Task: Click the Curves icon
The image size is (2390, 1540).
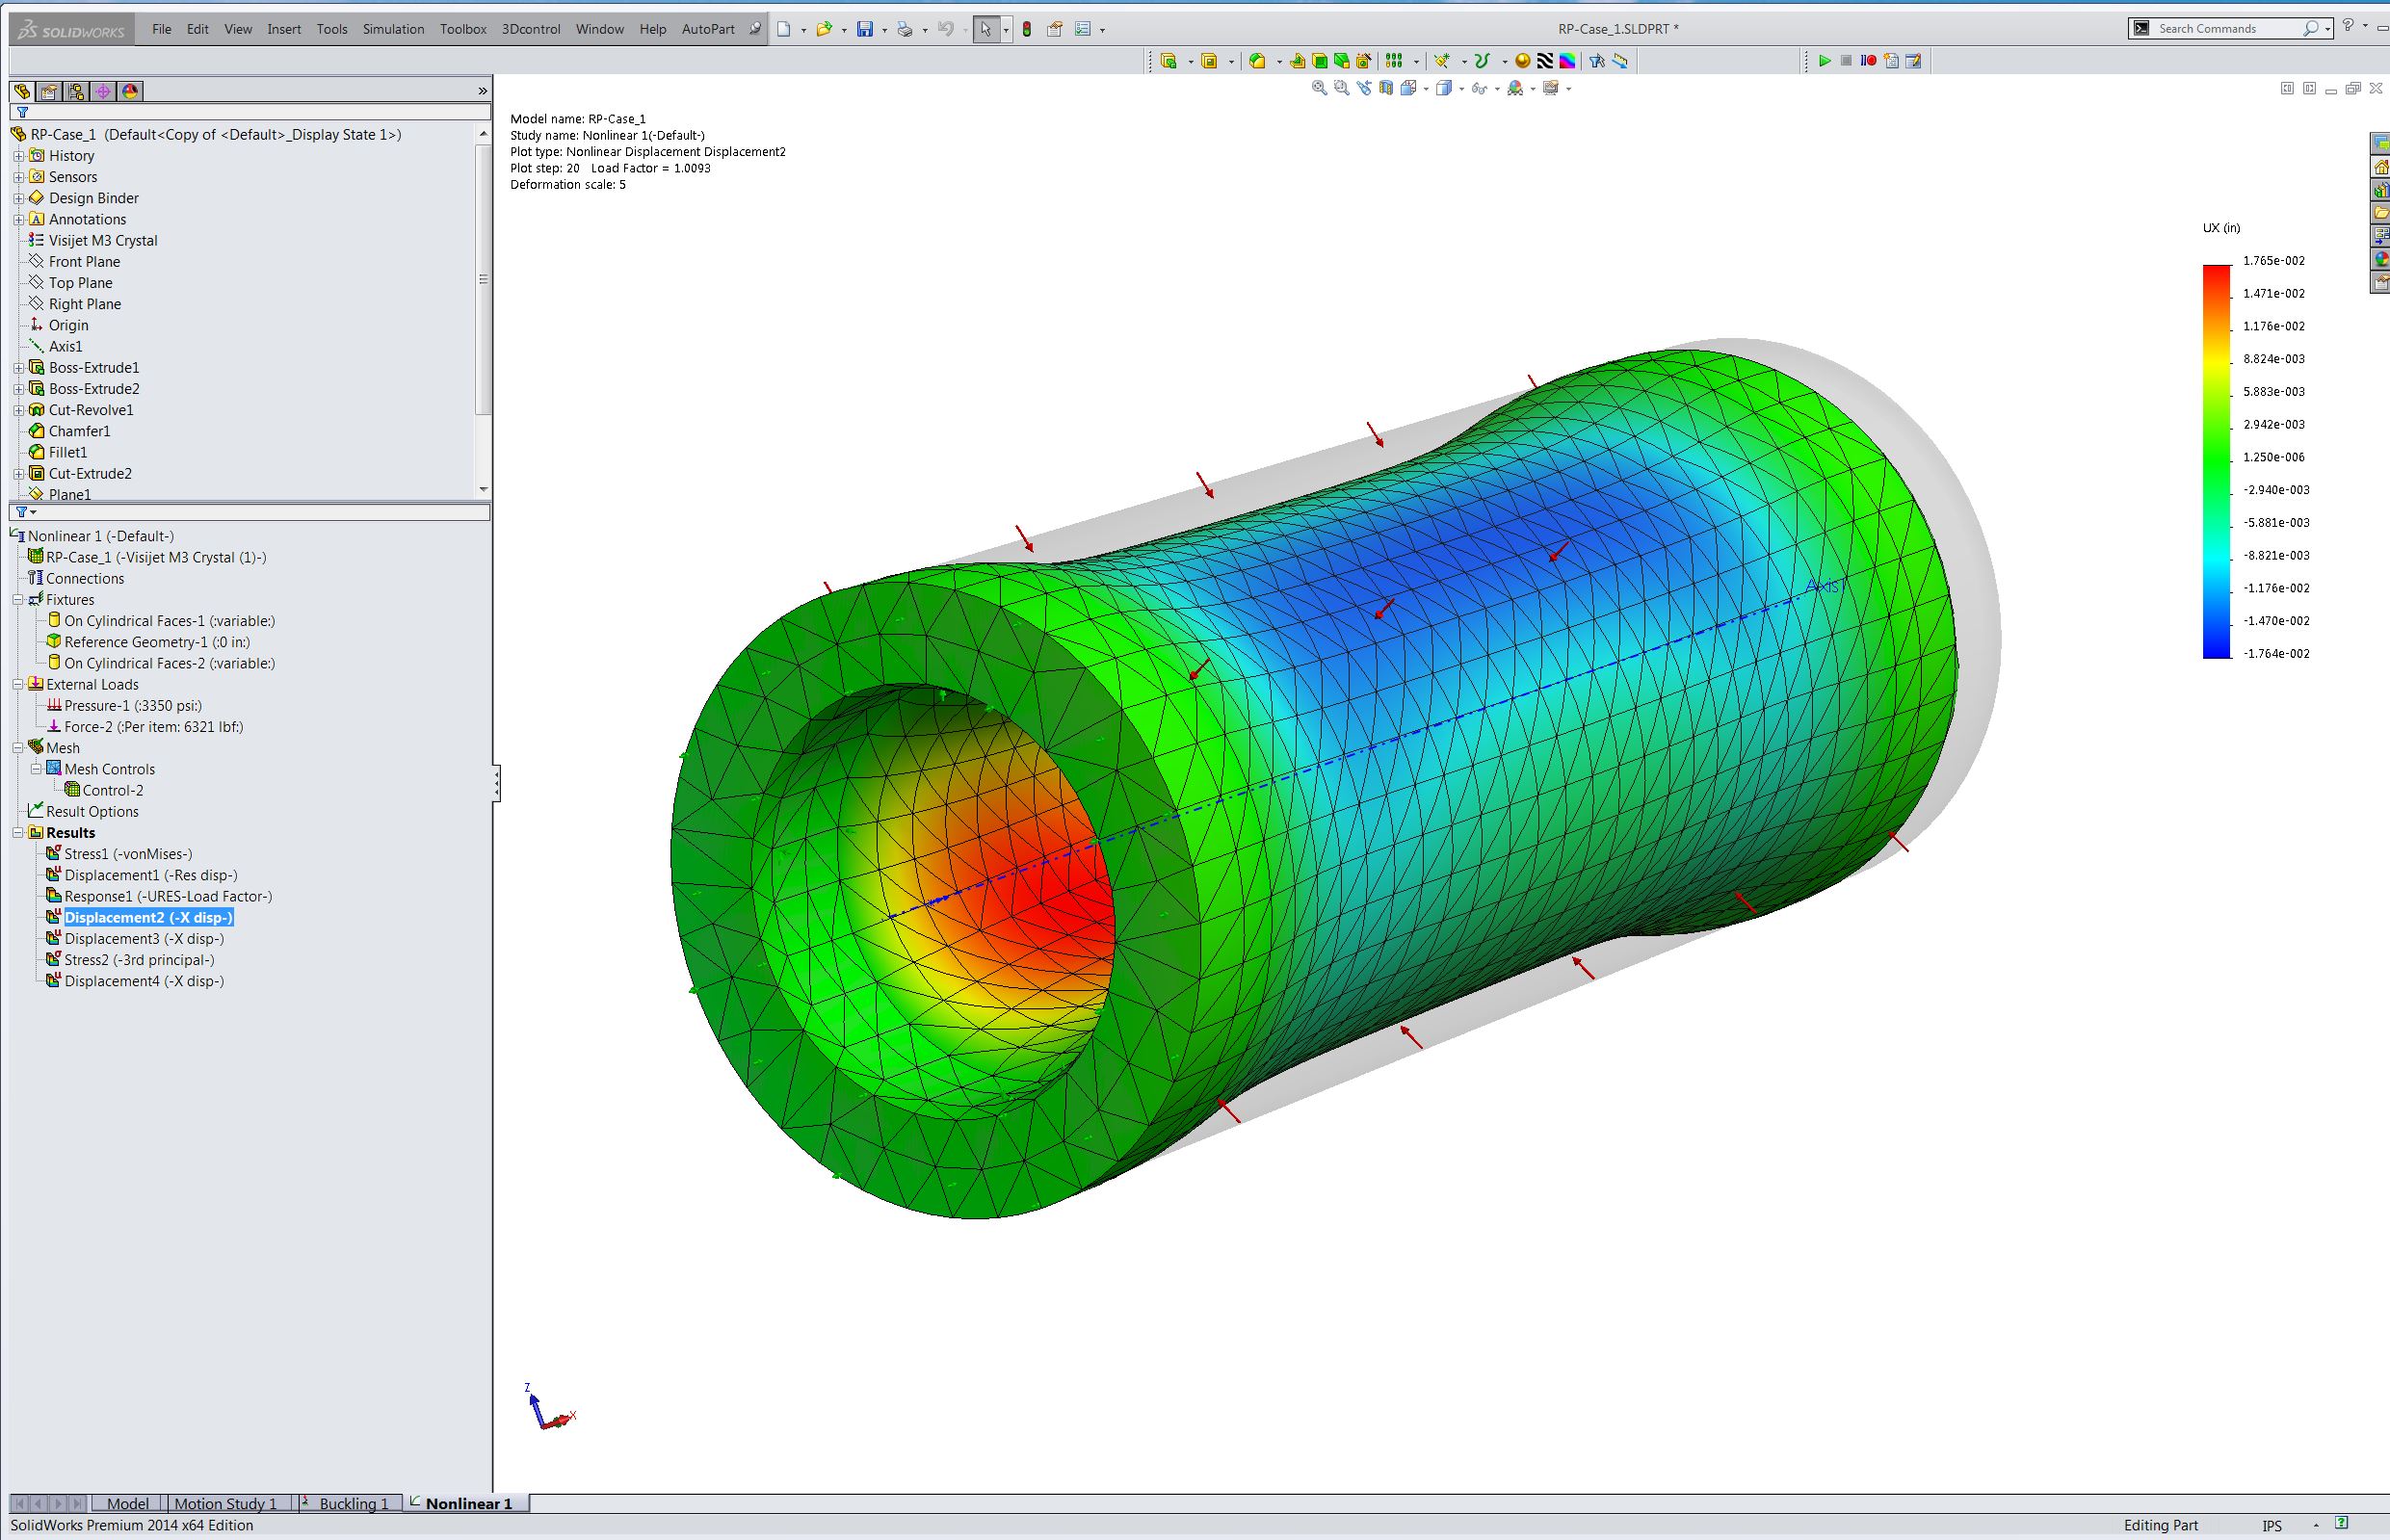Action: (1482, 61)
